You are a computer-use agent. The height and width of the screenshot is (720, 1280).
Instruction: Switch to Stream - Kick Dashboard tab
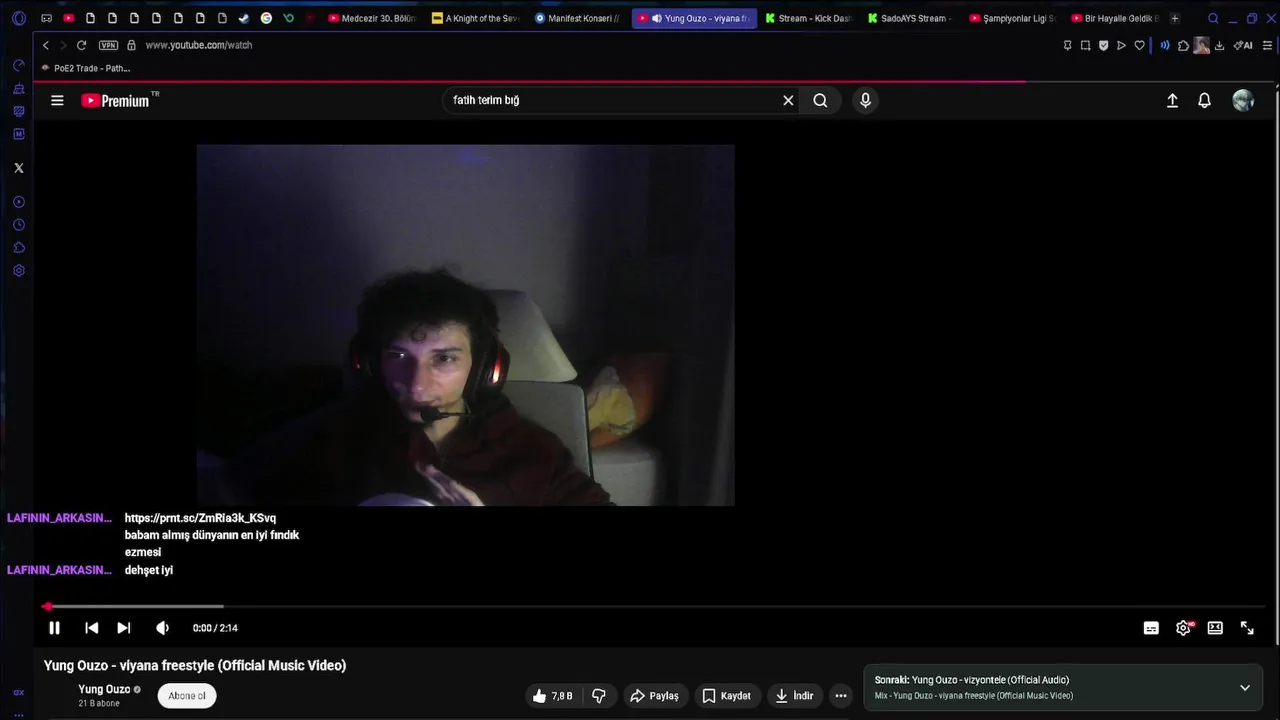tap(808, 18)
